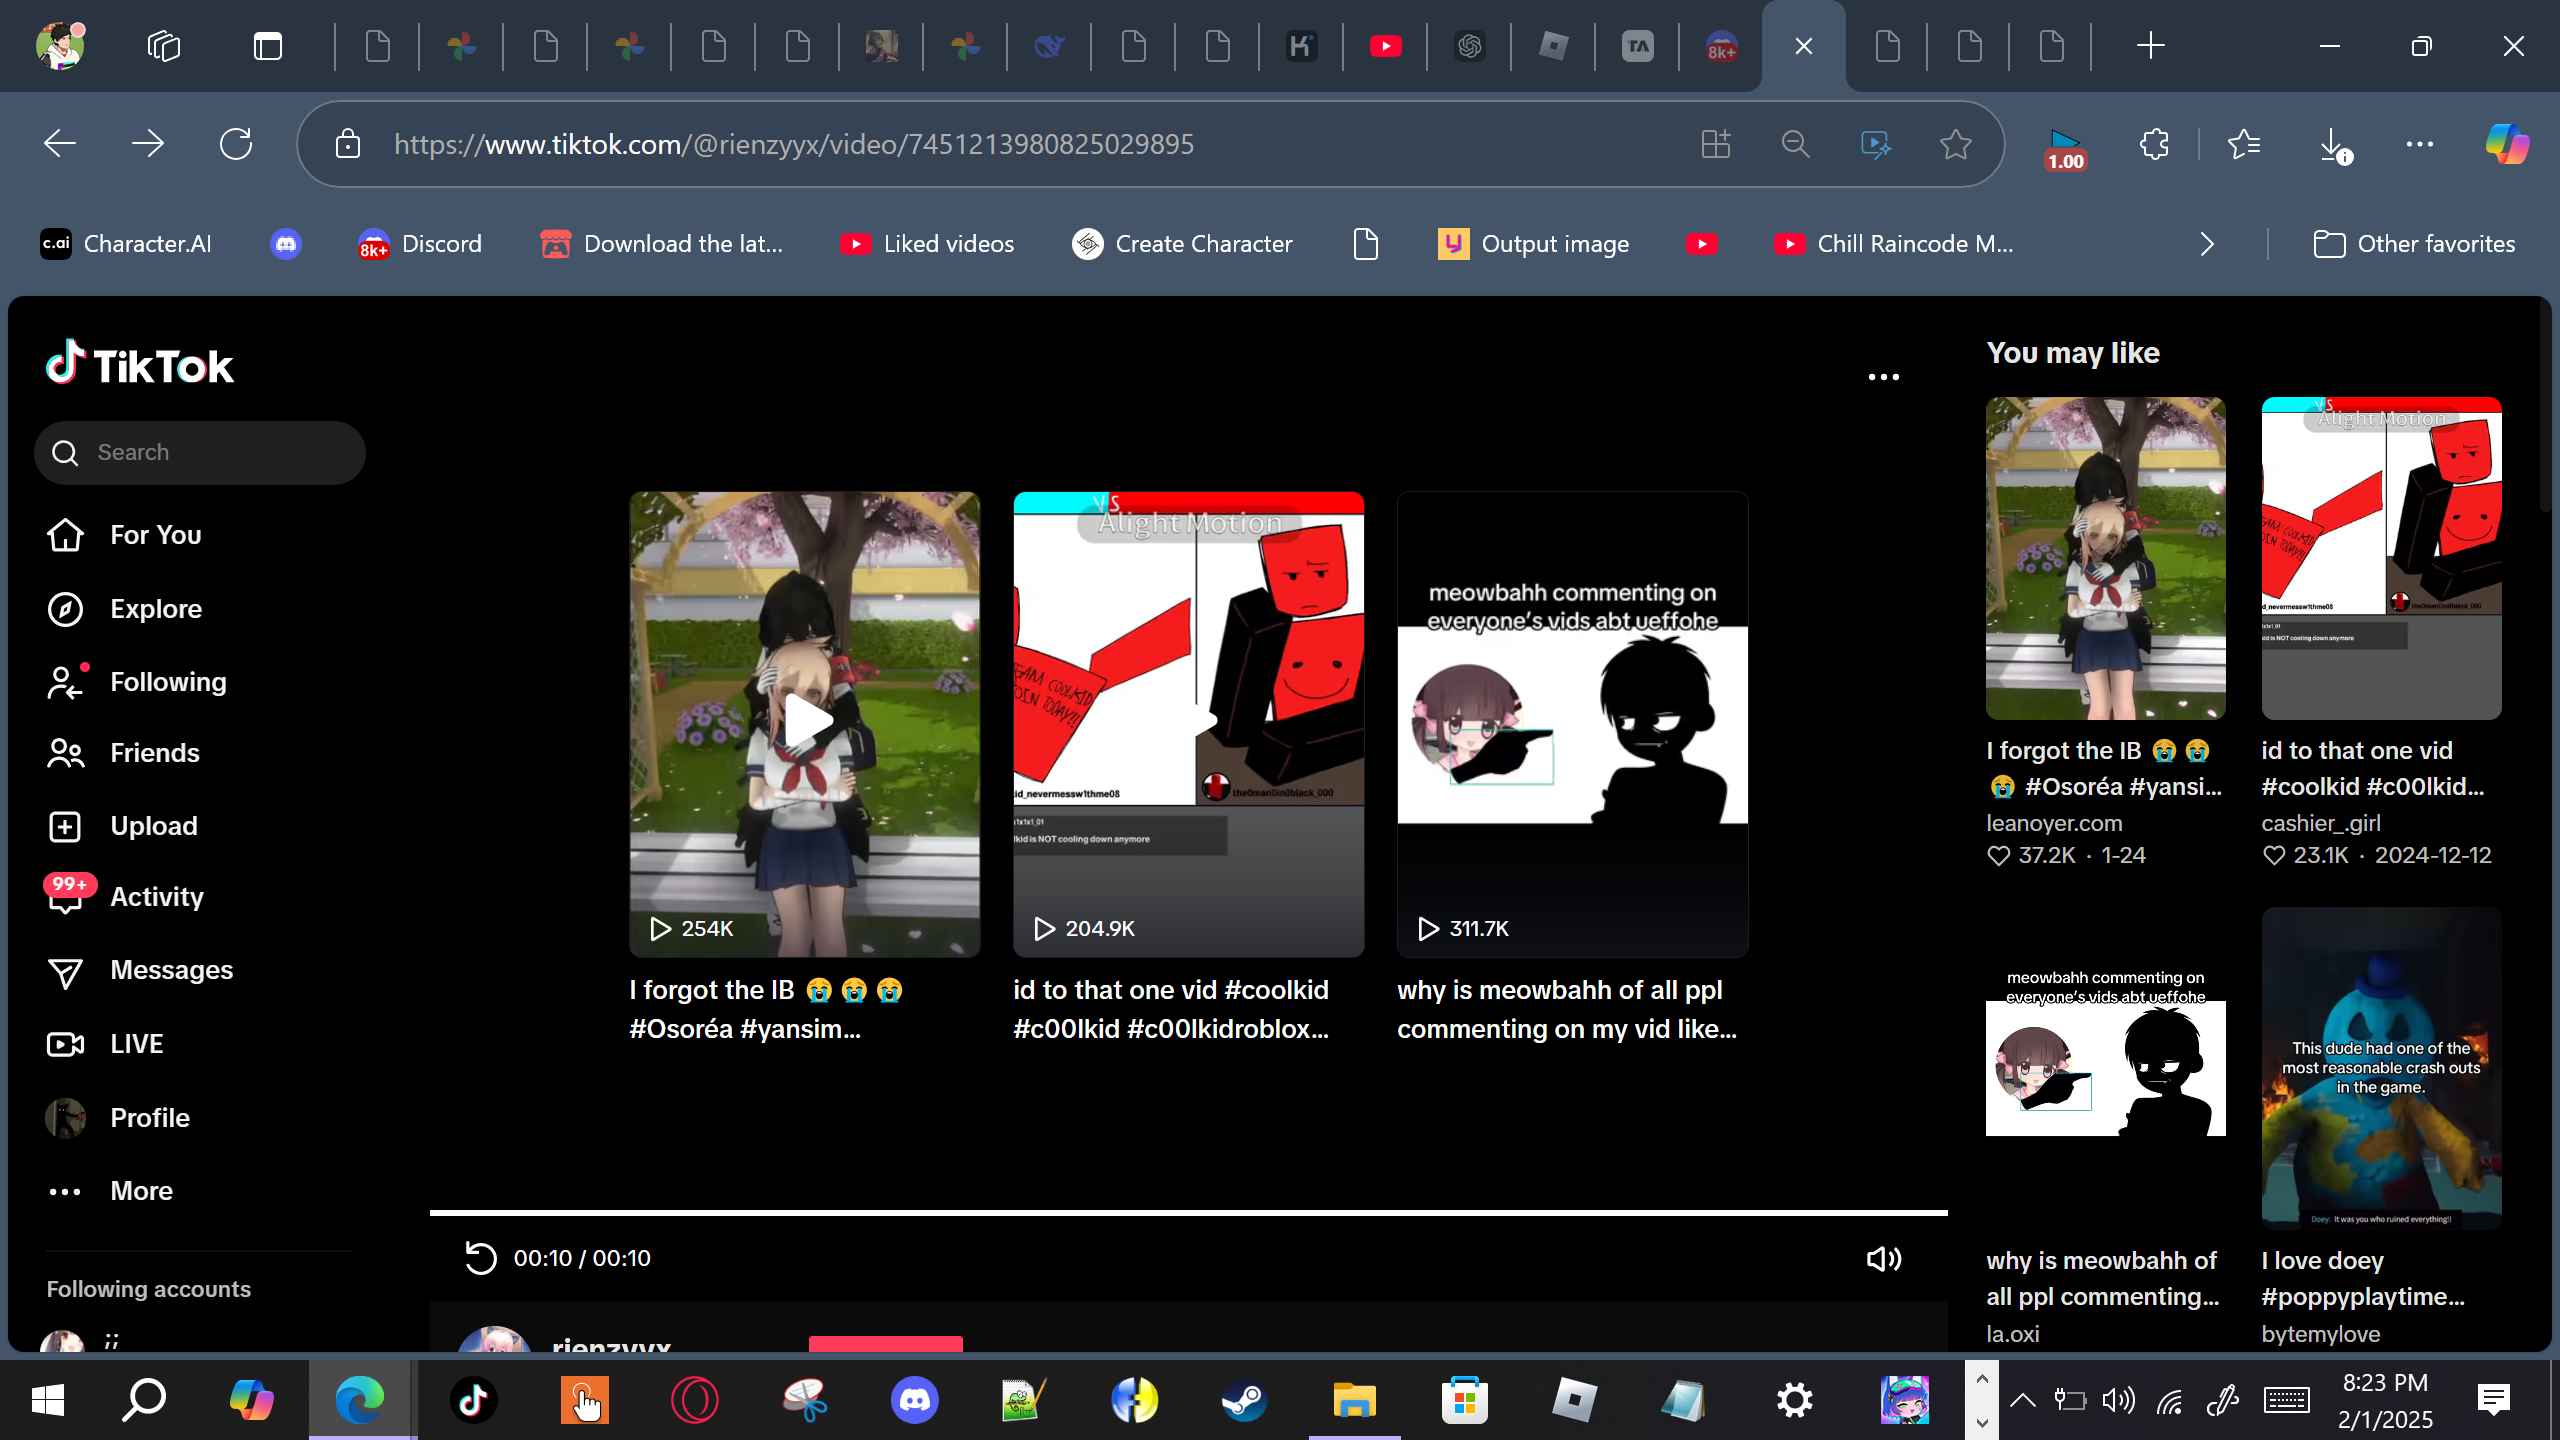
Task: Open Messages paper-plane icon in sidebar
Action: coord(66,971)
